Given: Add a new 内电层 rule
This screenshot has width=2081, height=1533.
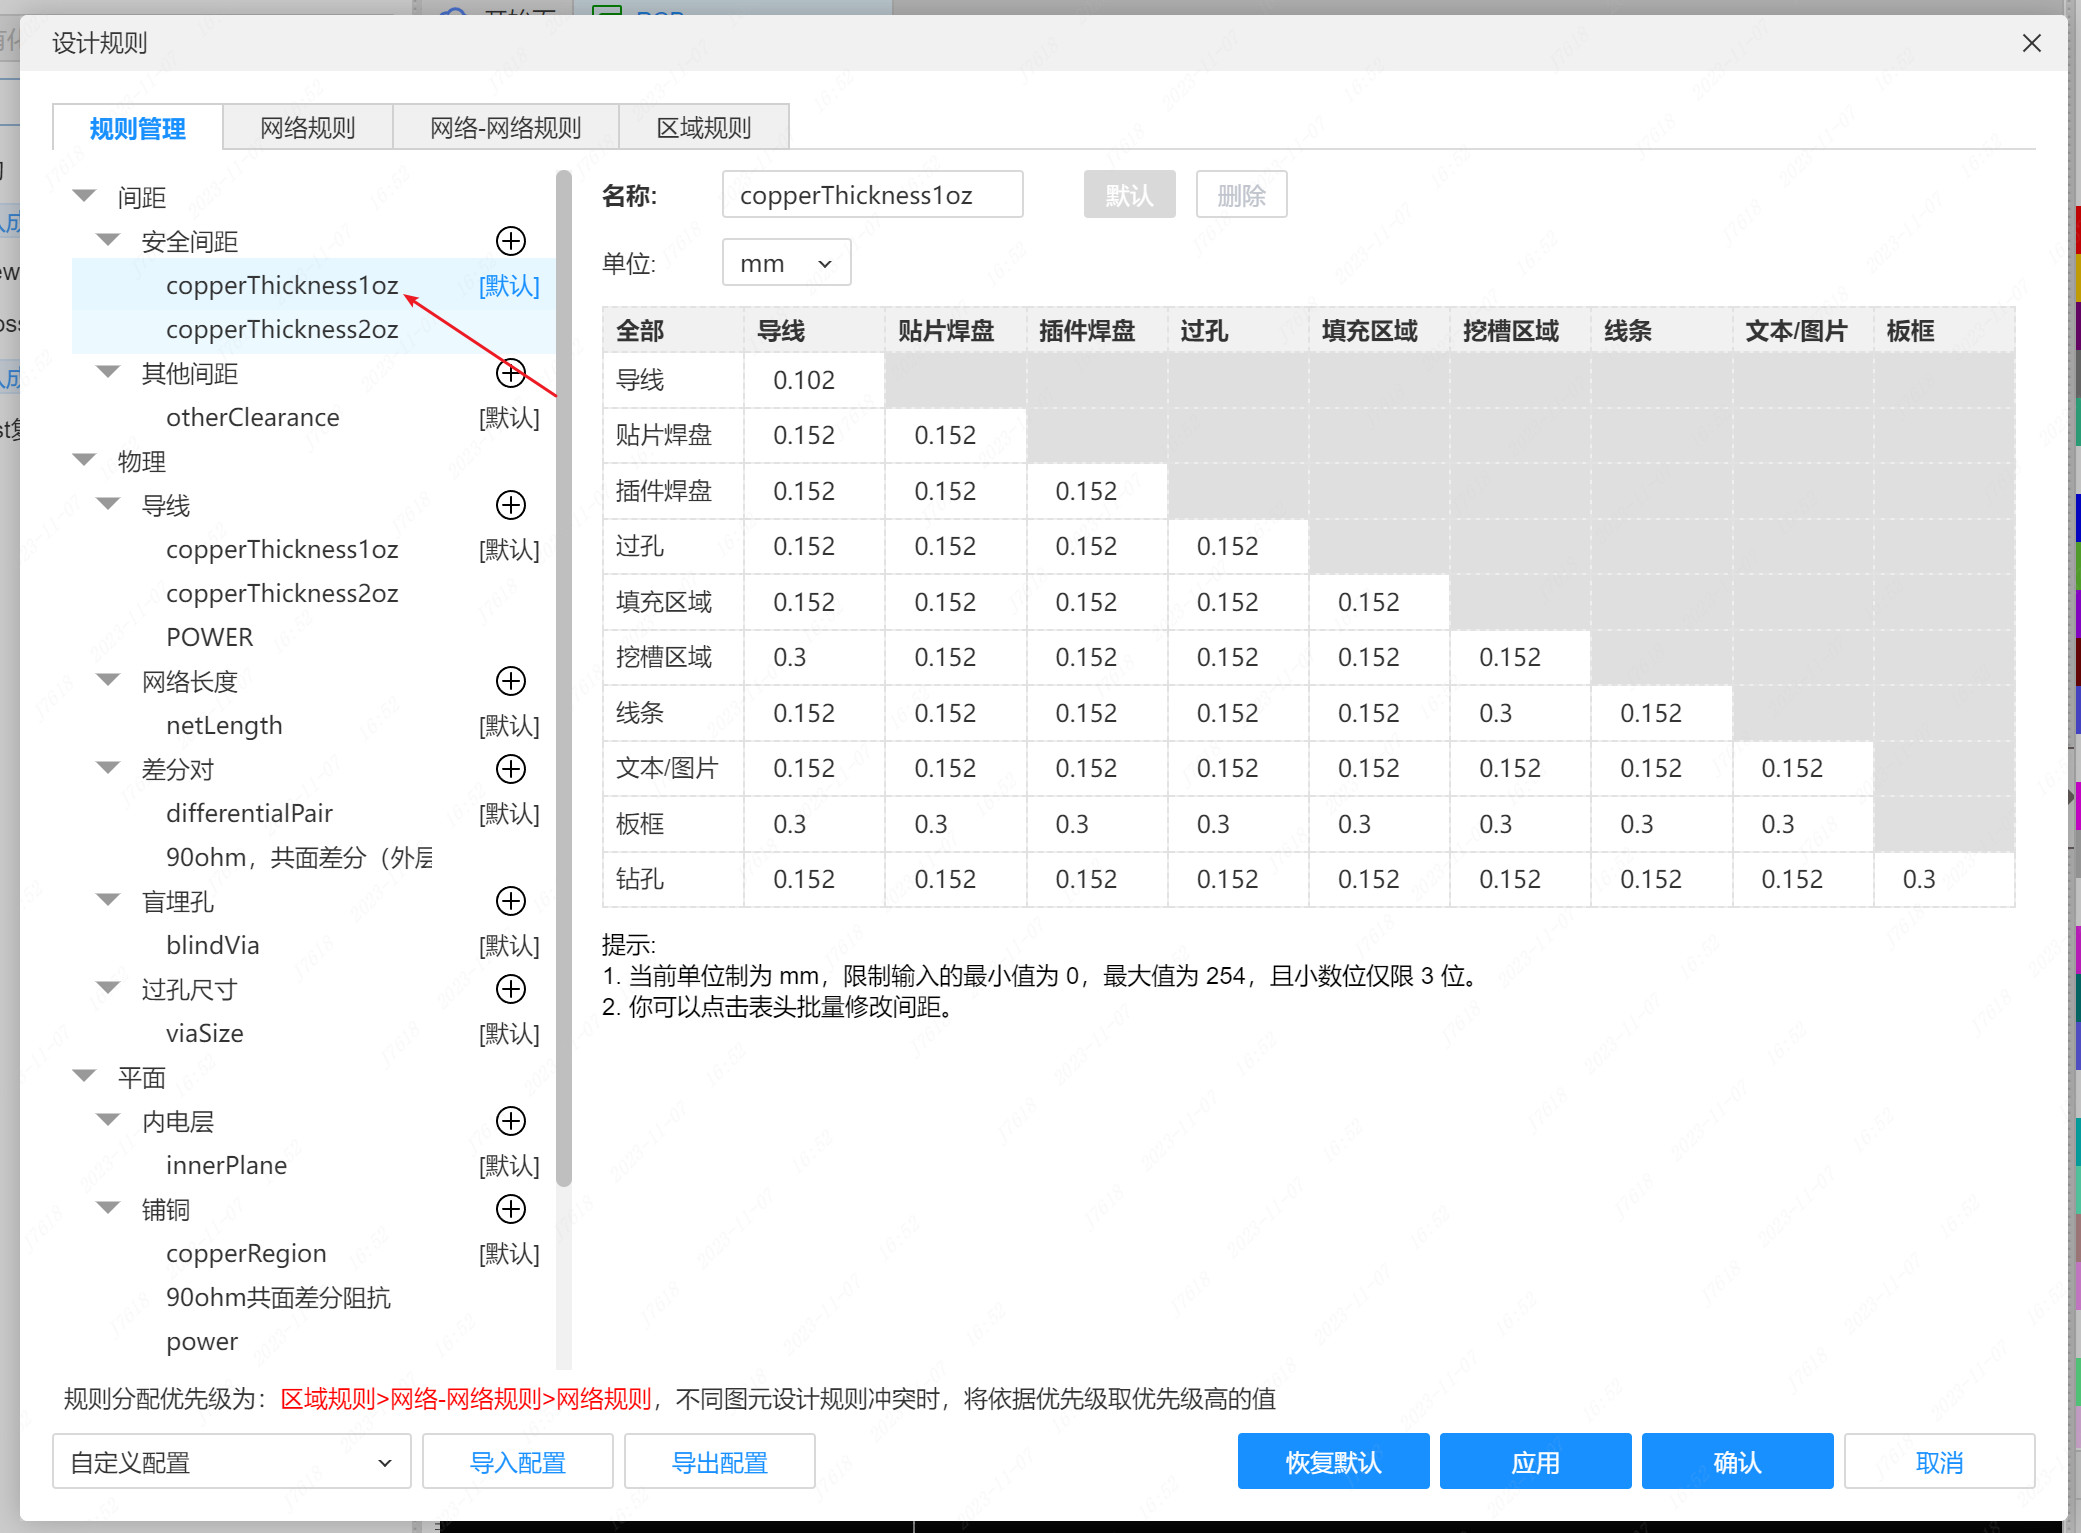Looking at the screenshot, I should click(x=511, y=1121).
